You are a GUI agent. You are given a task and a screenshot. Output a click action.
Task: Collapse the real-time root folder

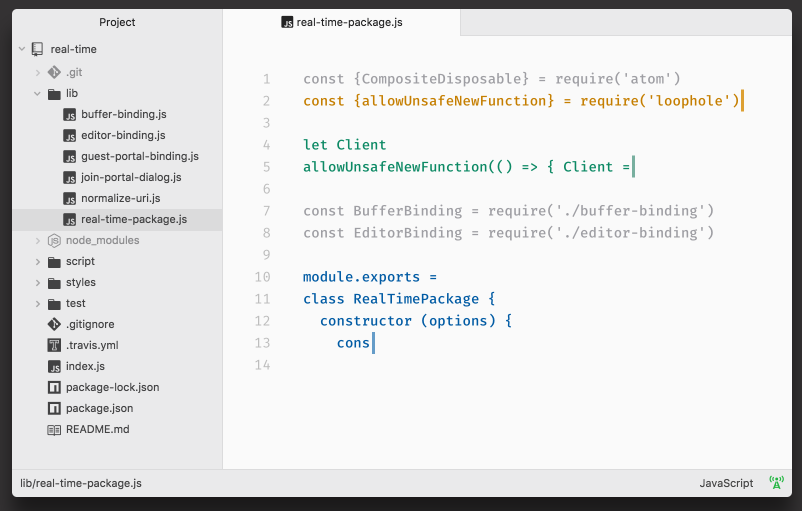coord(22,49)
